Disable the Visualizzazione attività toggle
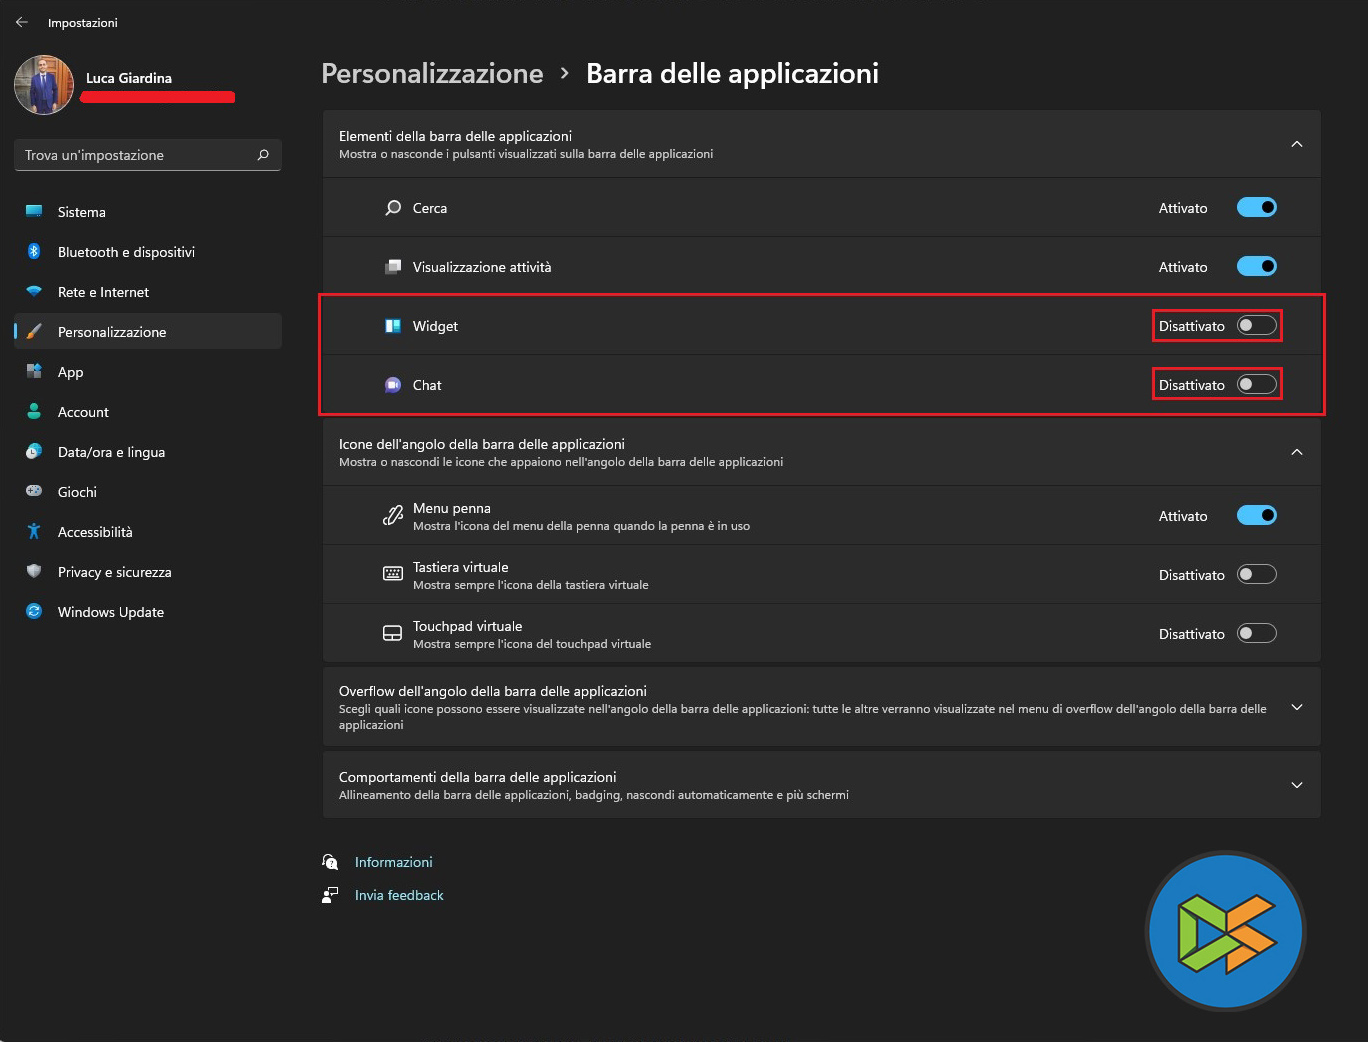 click(1257, 267)
